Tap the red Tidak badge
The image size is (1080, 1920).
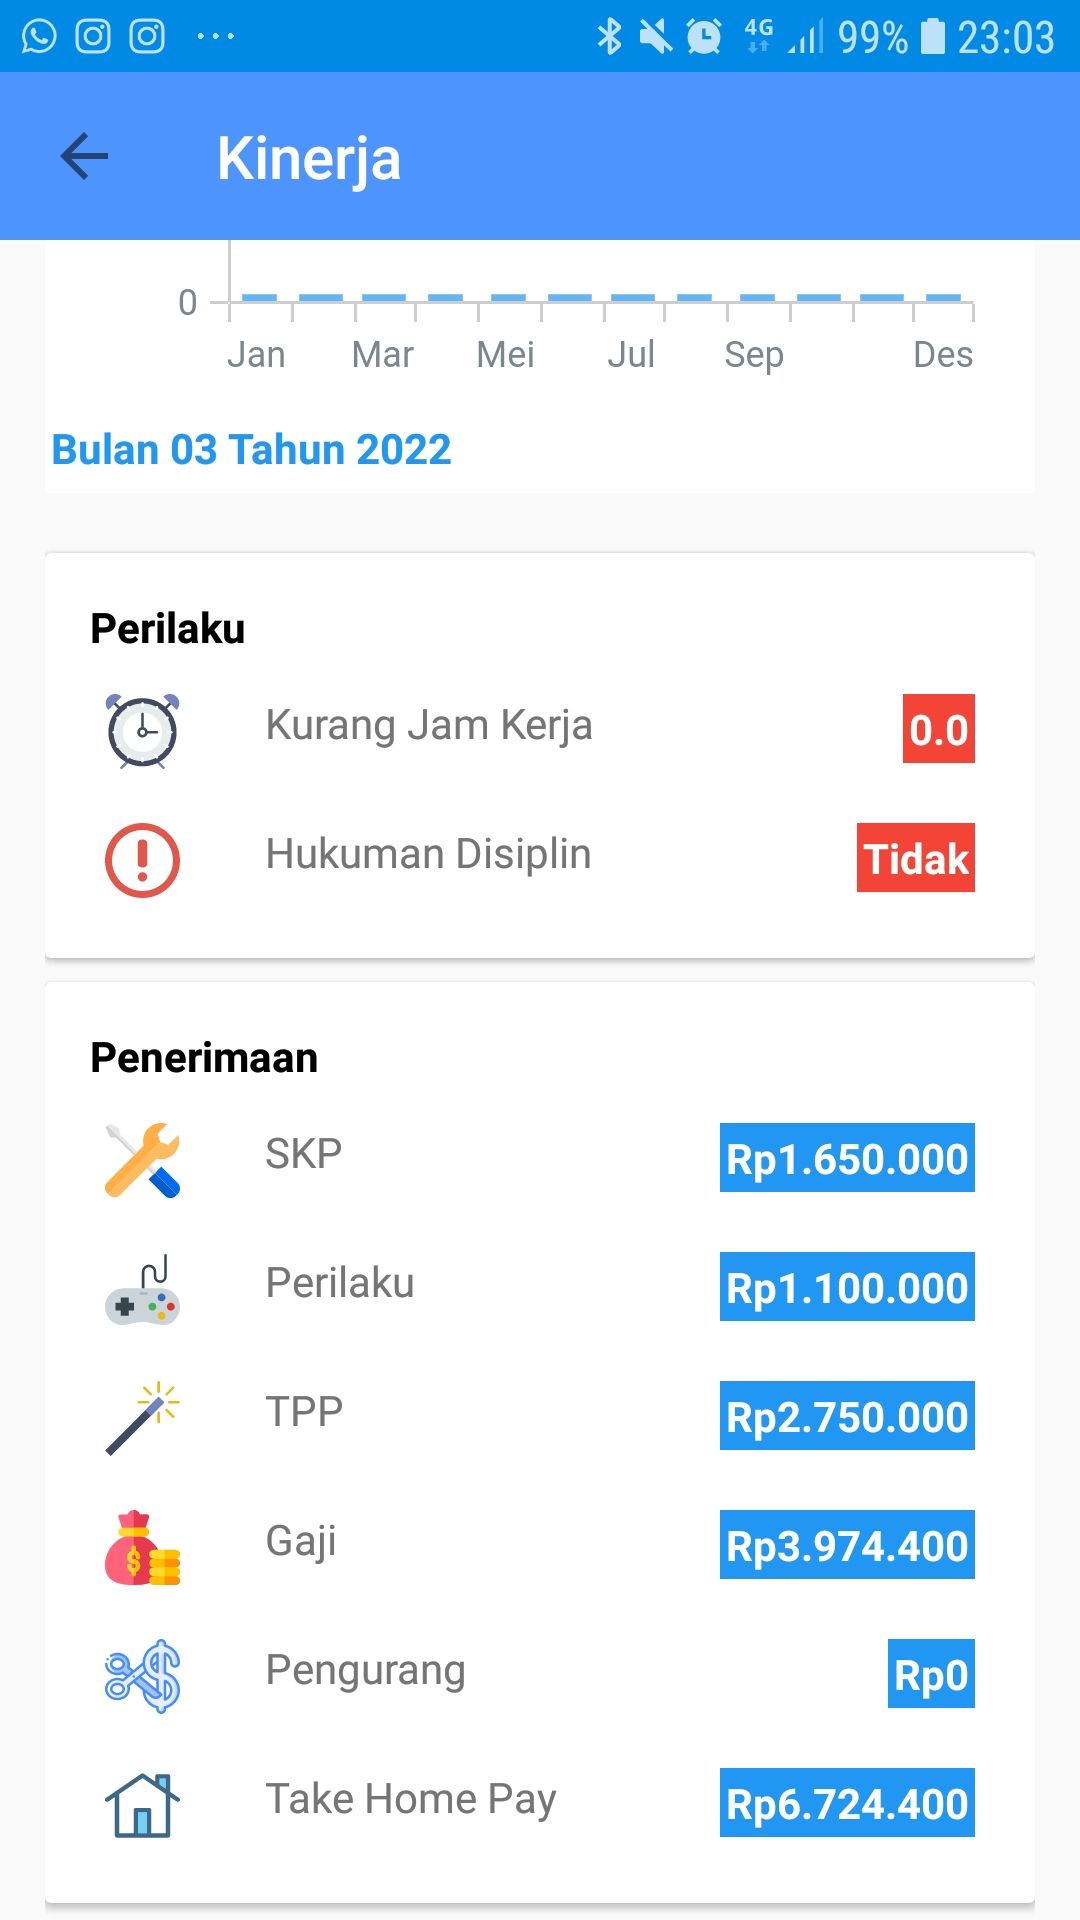(x=915, y=858)
